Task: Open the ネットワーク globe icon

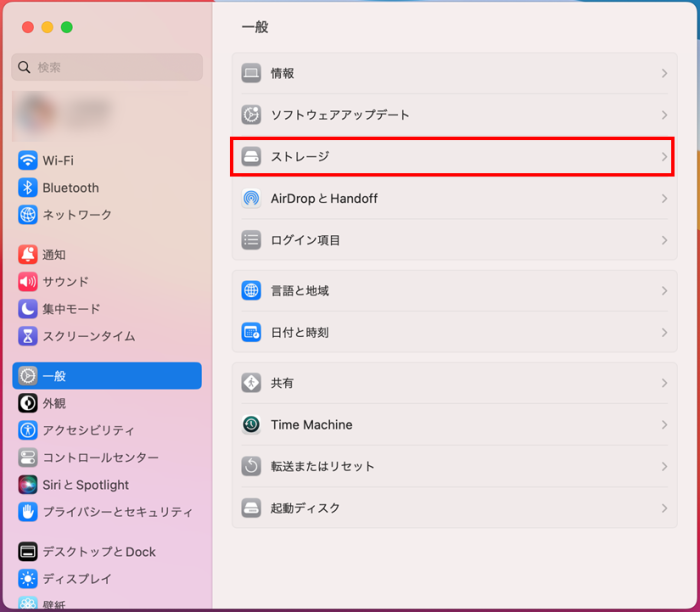Action: (28, 215)
